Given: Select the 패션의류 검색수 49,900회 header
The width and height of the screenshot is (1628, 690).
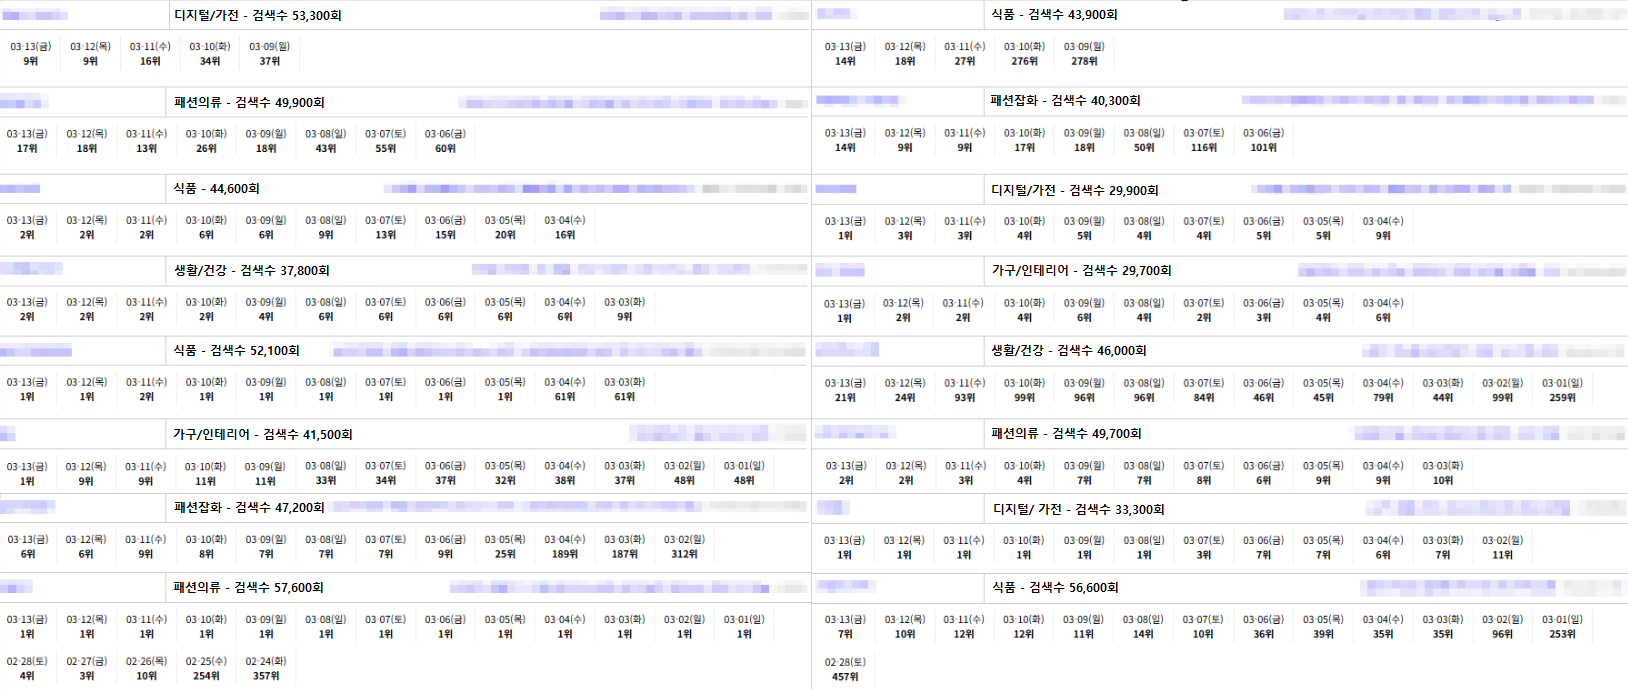Looking at the screenshot, I should point(249,103).
